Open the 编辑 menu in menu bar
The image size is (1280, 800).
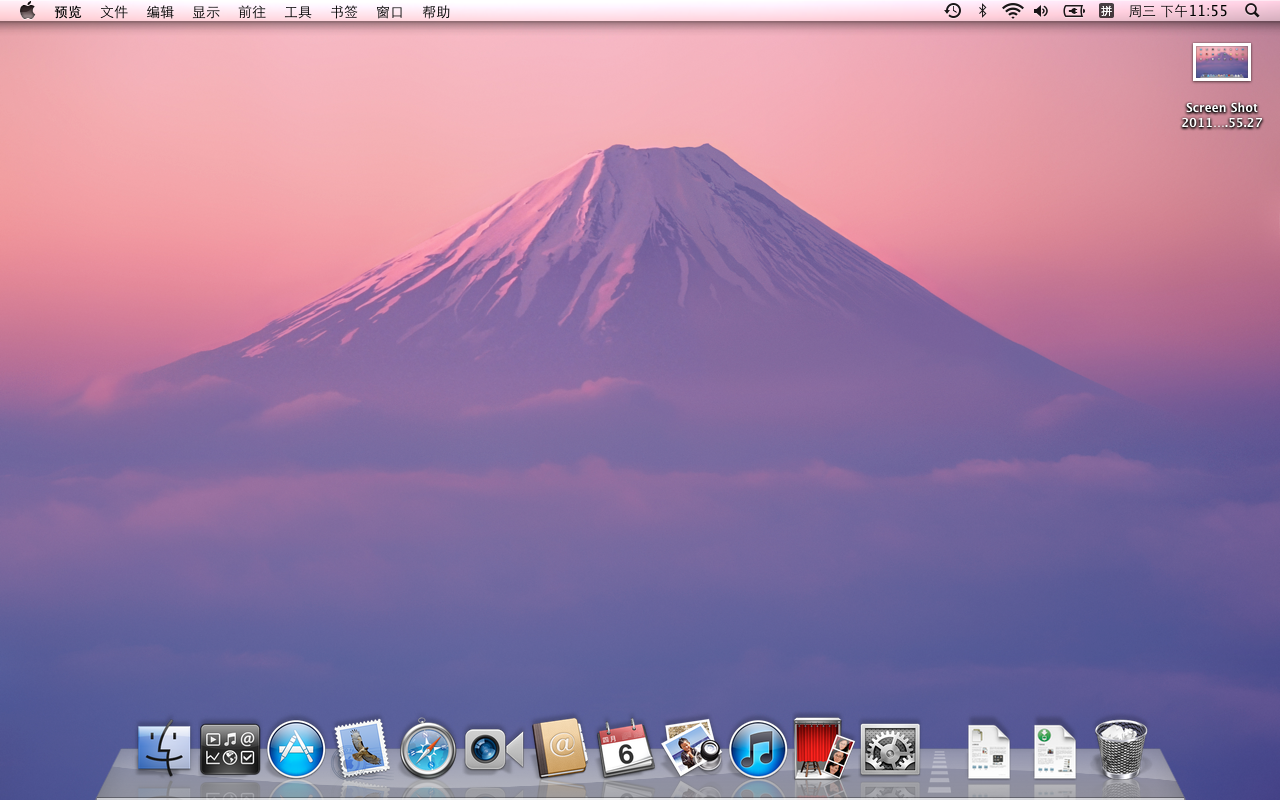(160, 12)
